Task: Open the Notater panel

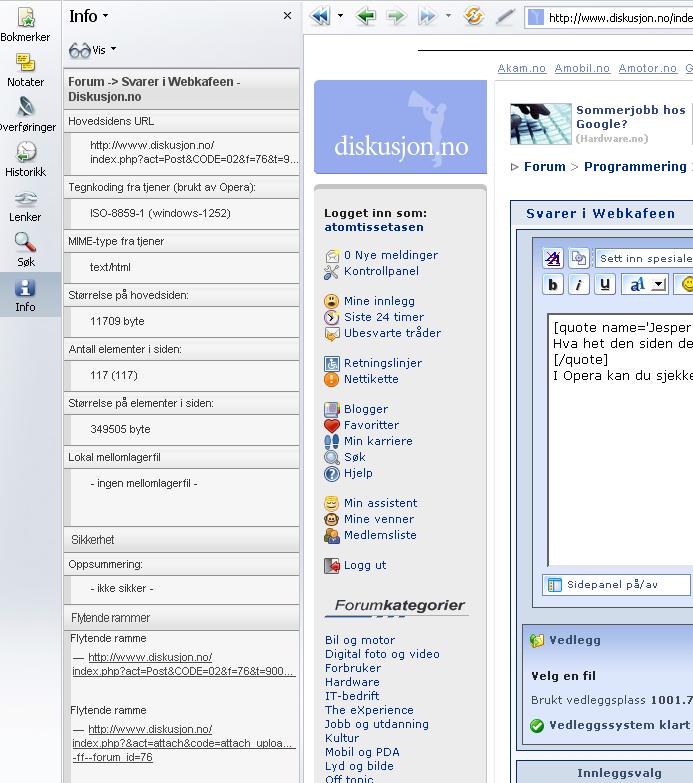Action: pos(25,70)
